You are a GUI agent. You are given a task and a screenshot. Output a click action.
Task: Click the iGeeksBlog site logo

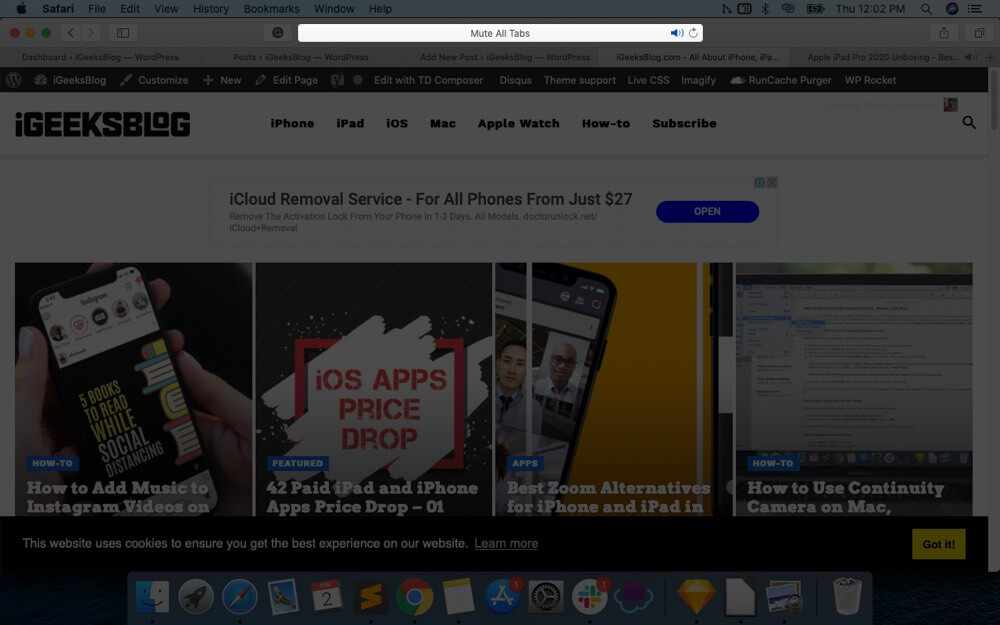coord(103,124)
